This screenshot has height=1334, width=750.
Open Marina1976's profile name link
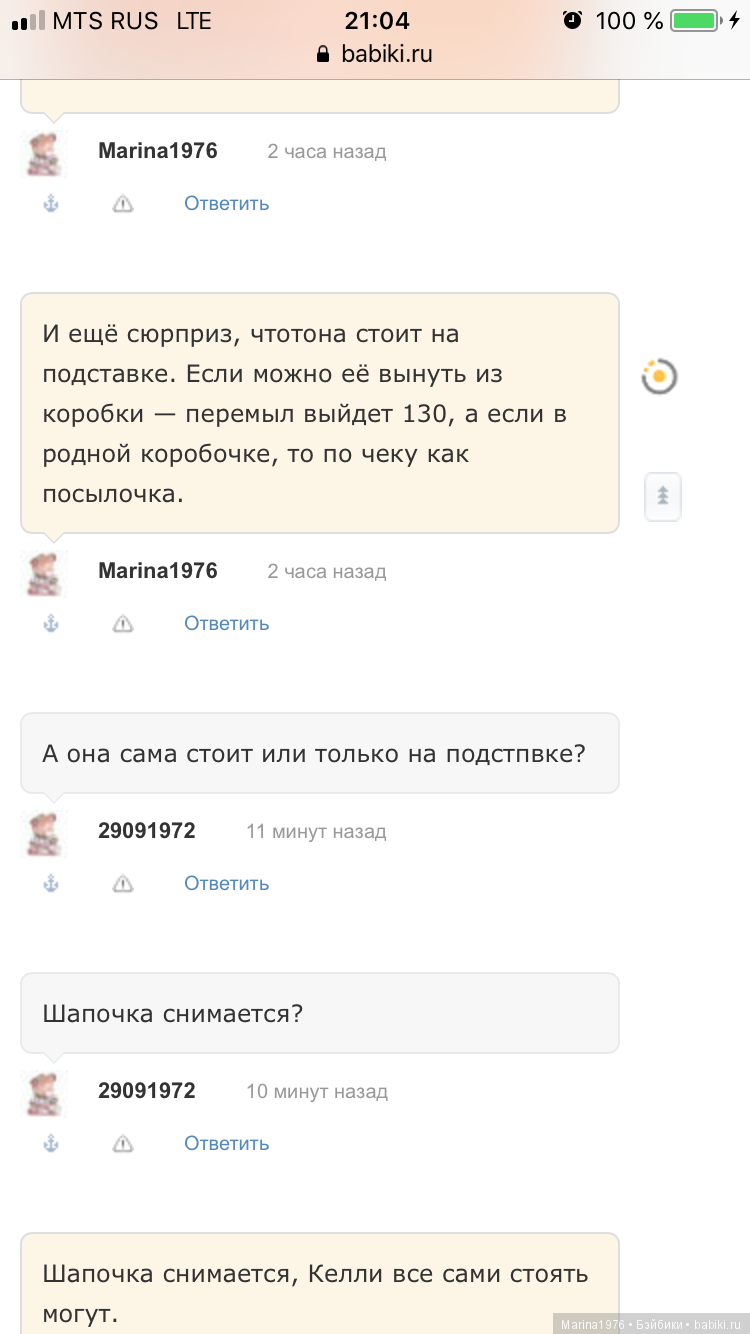[x=157, y=150]
